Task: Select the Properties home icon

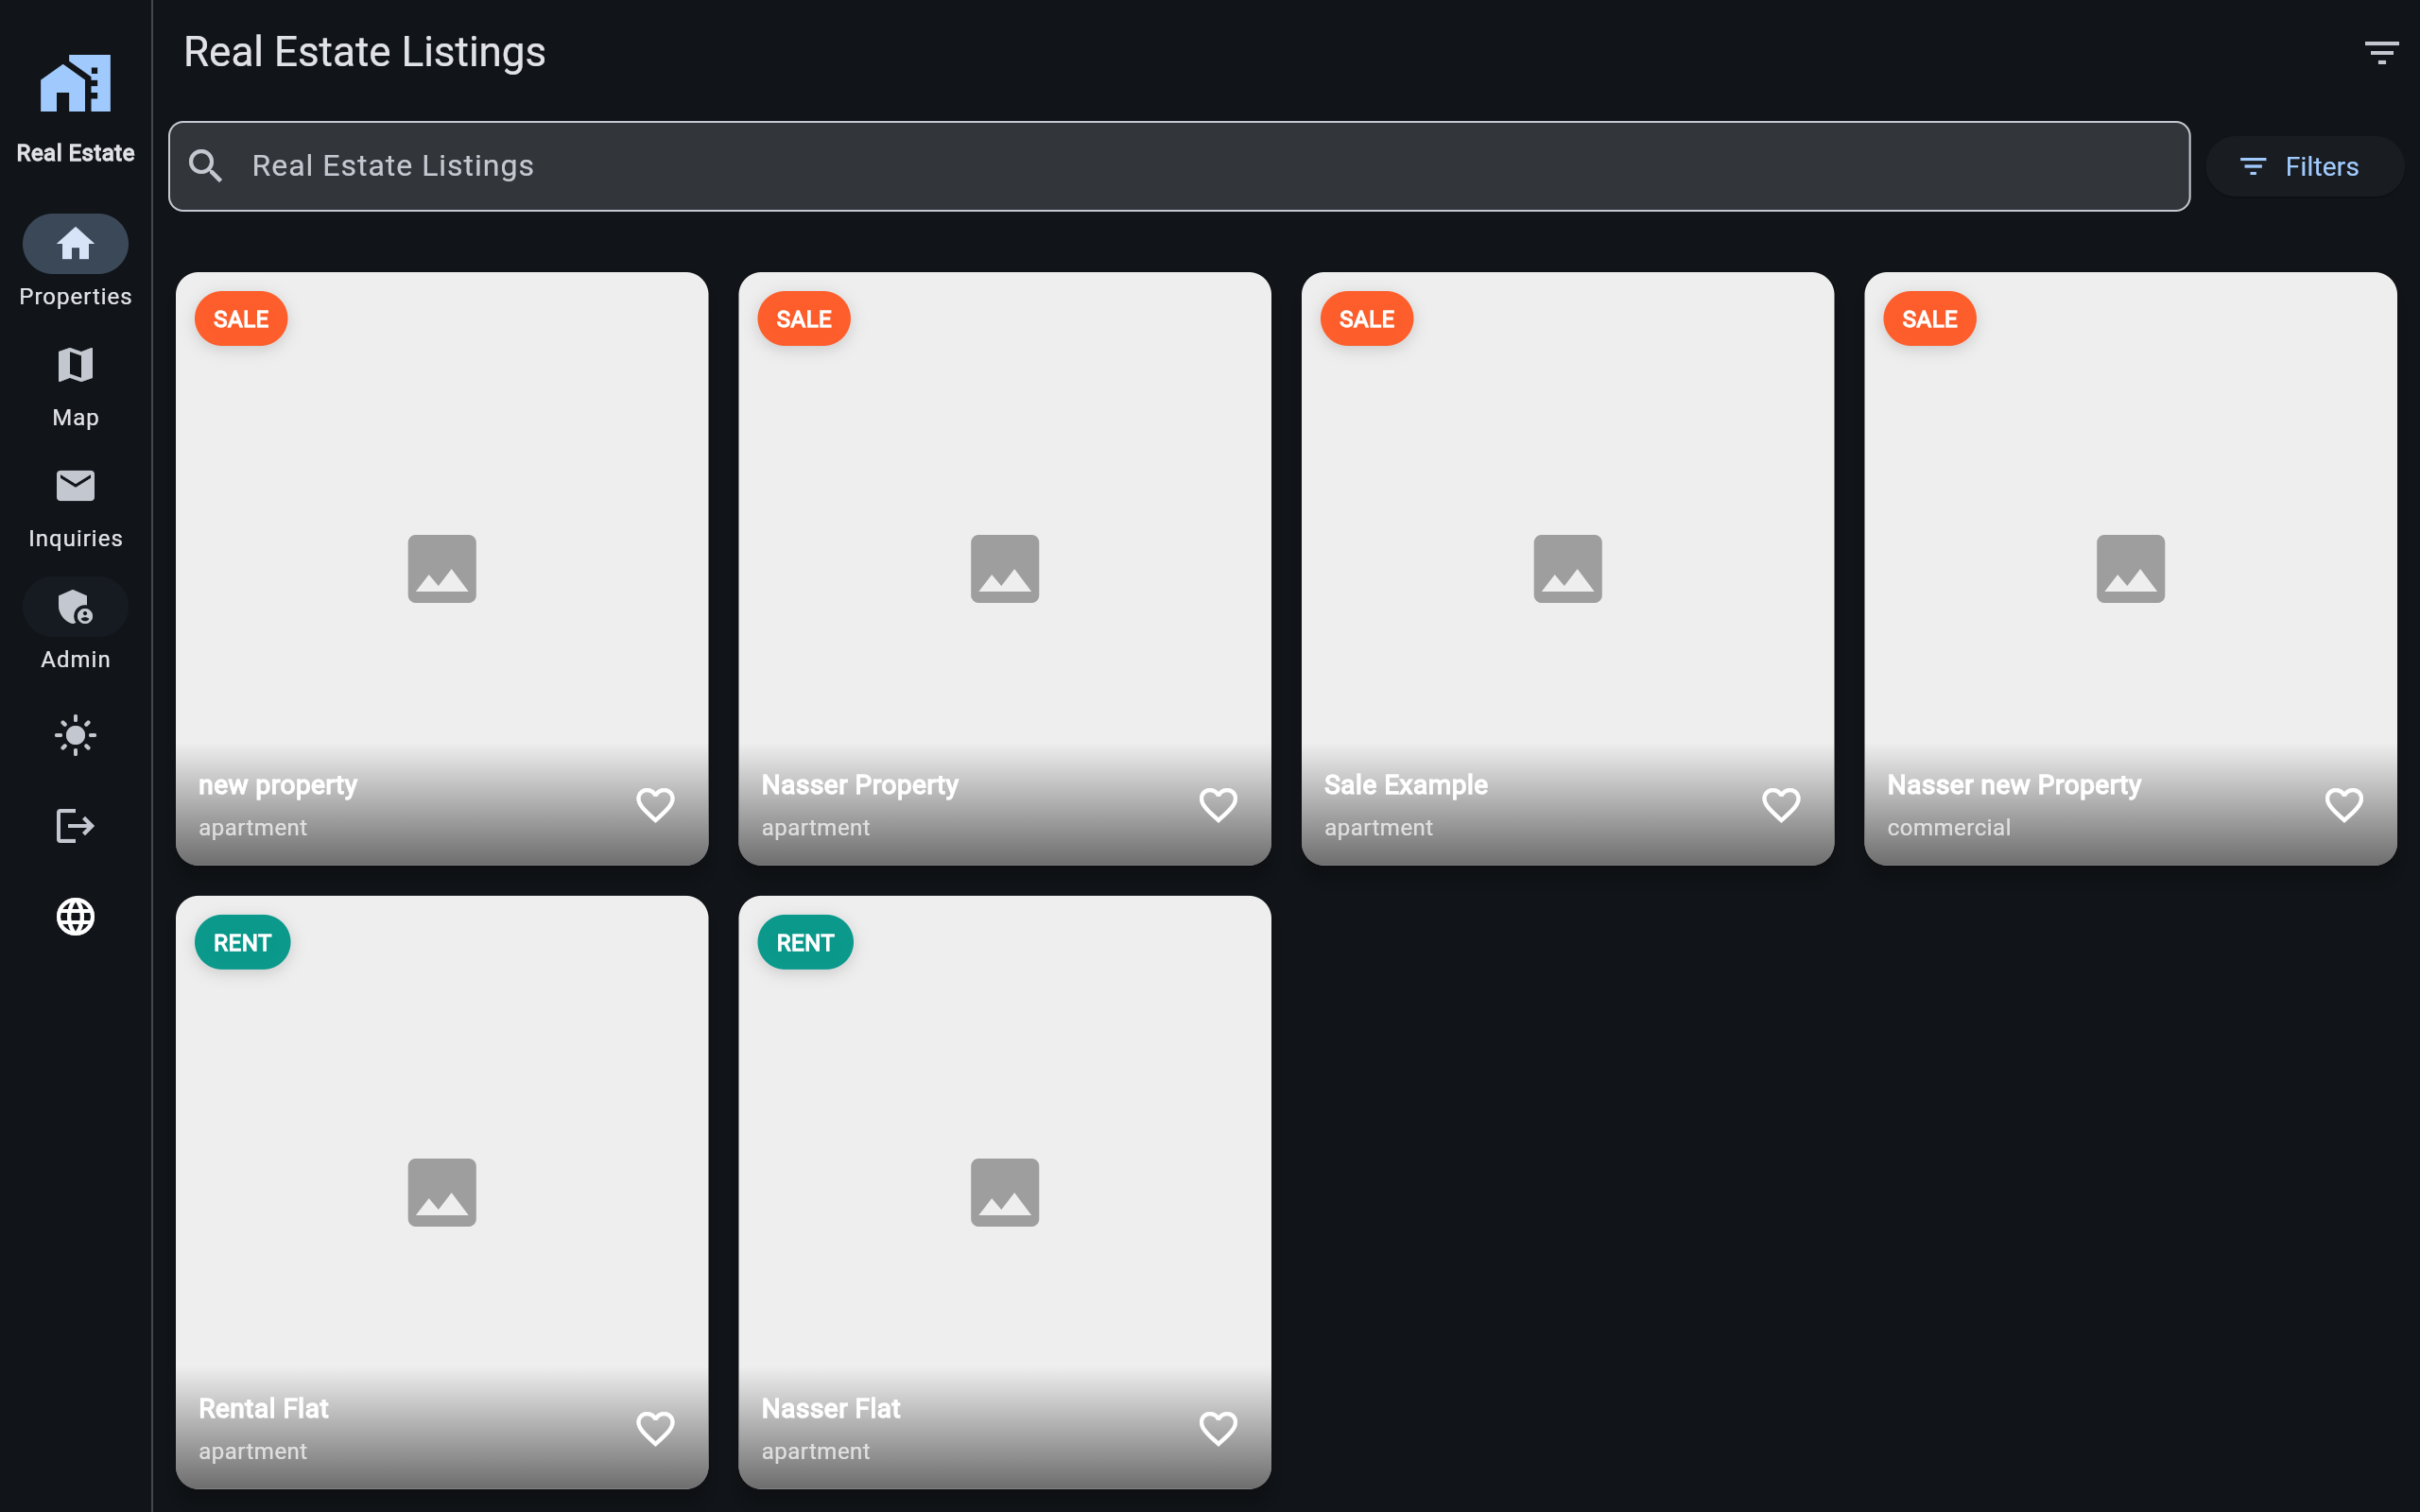Action: point(75,244)
